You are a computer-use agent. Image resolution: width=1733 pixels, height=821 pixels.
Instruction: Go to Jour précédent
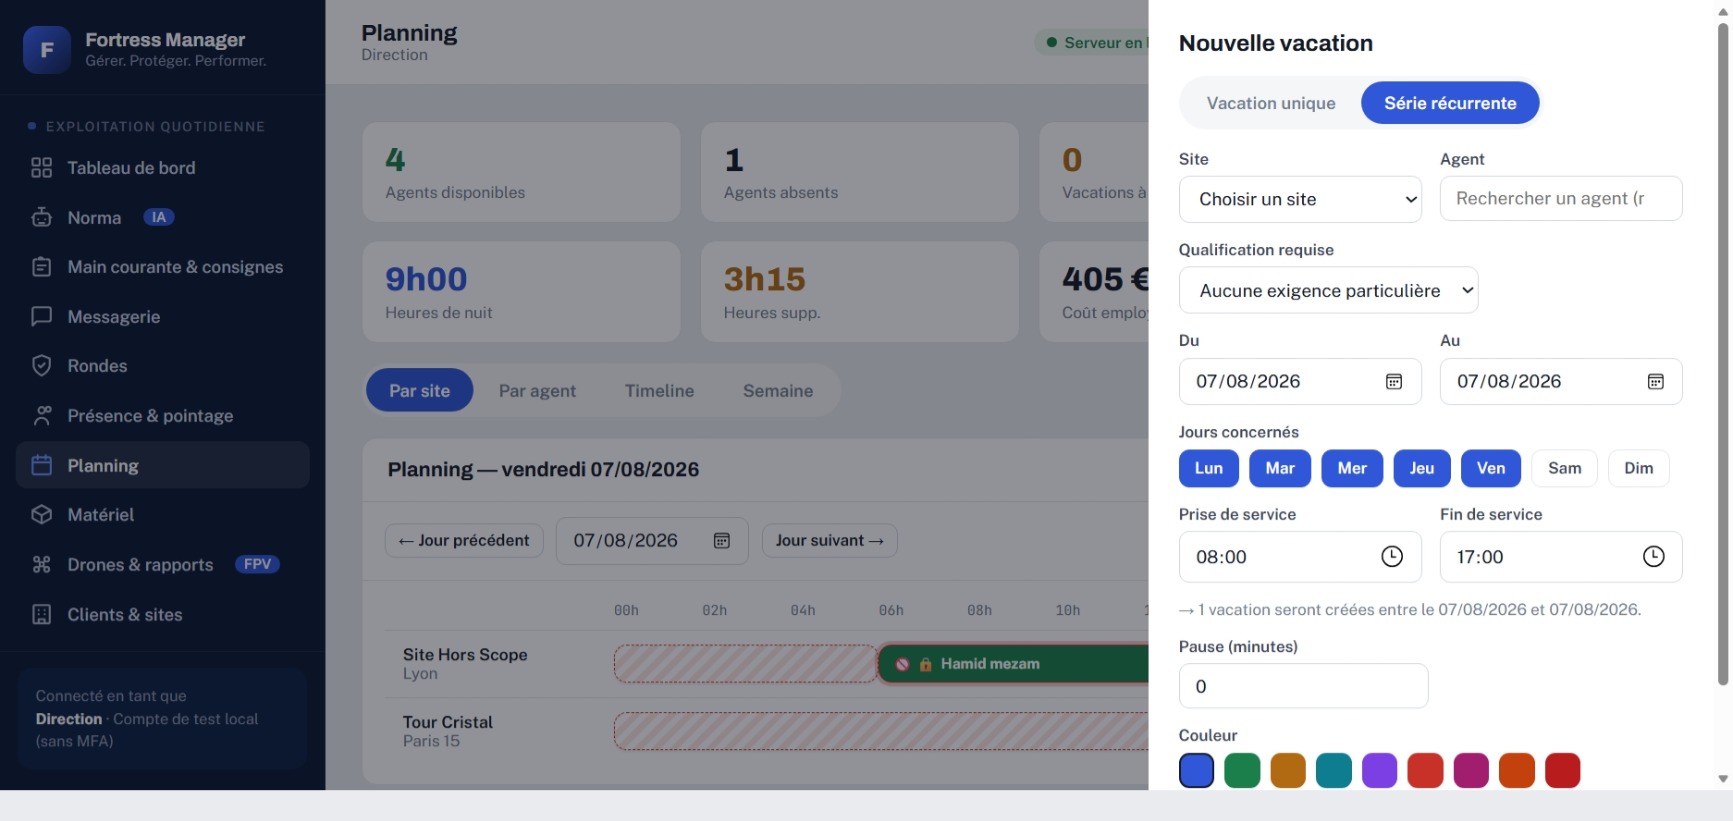click(x=464, y=541)
